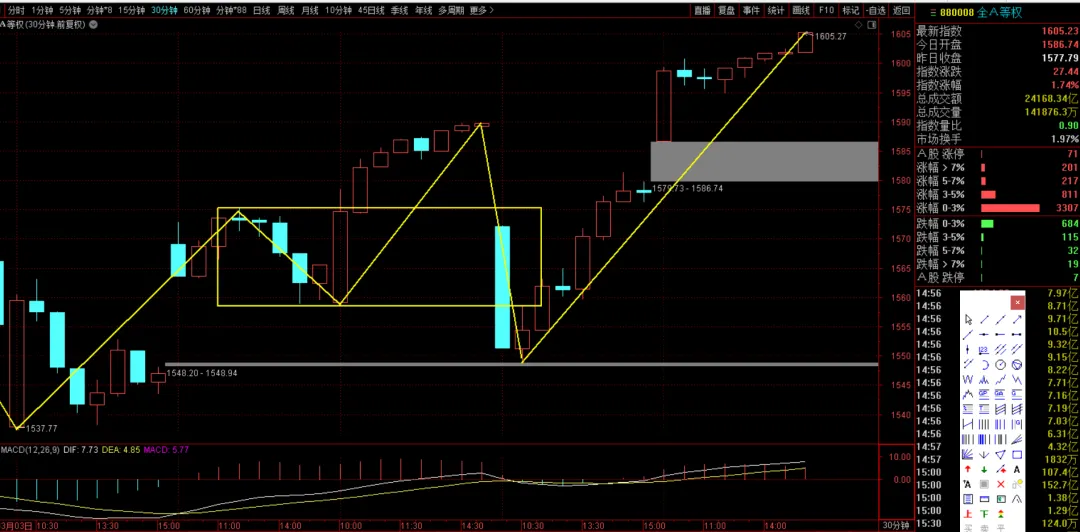Screen dimensions: 1080x532
Task: Open the 事件 events button
Action: pyautogui.click(x=751, y=10)
